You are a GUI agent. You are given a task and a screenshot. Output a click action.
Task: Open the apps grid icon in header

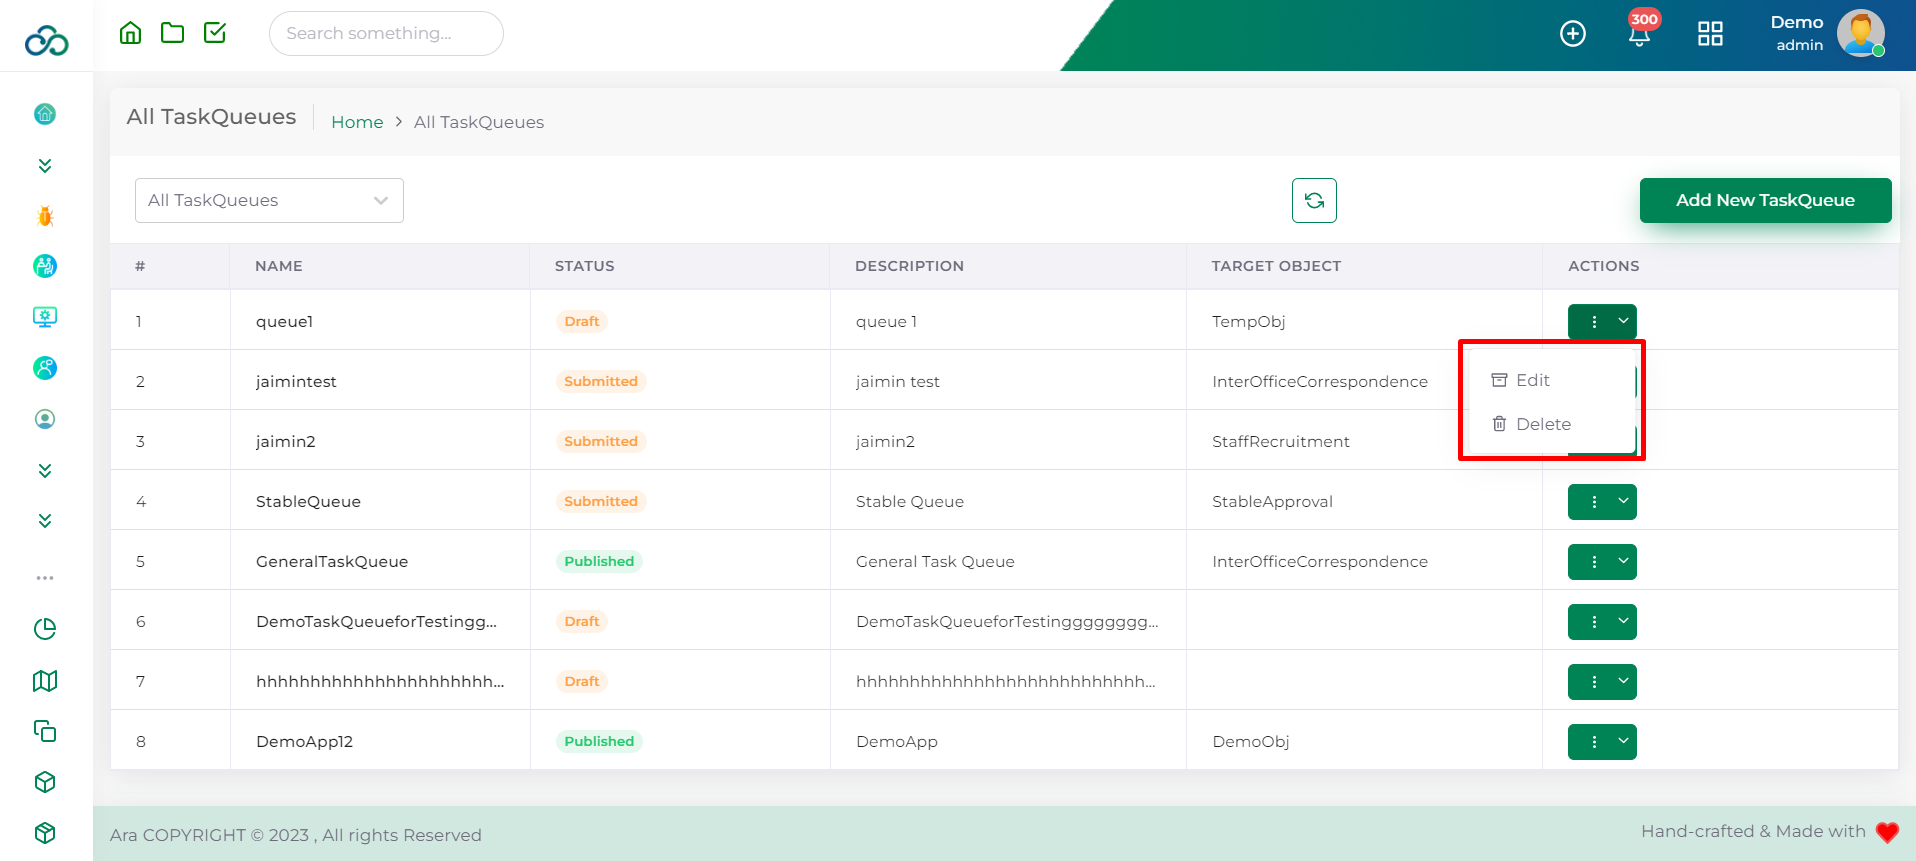1710,34
